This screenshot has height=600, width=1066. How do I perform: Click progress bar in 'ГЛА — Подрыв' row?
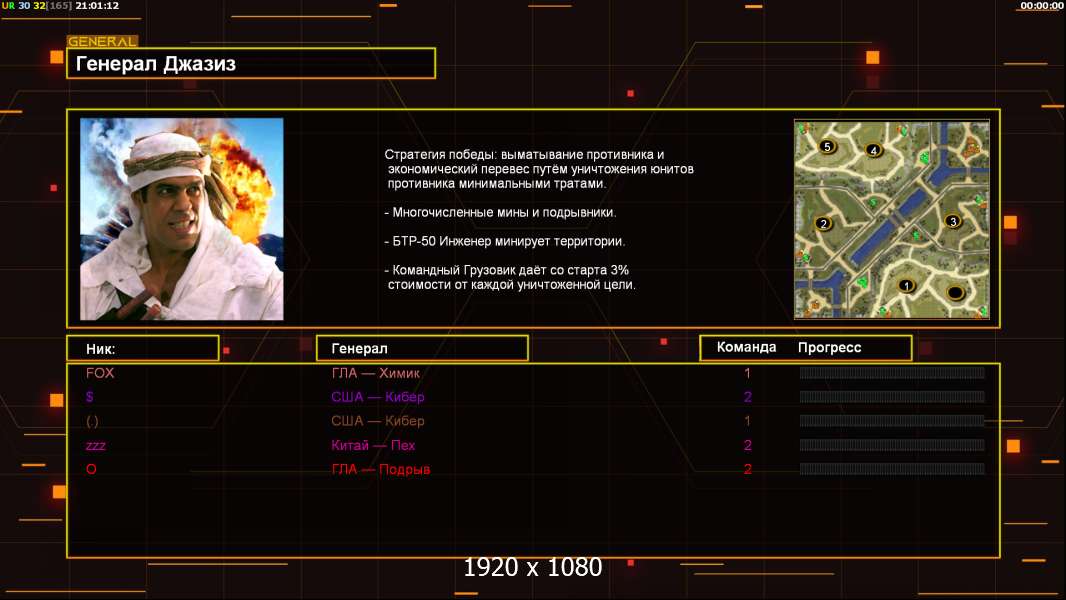(892, 469)
